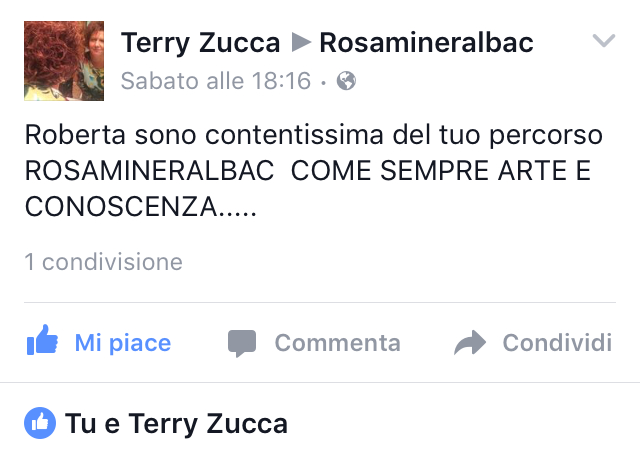
Task: Click the arrow between Terry Zucca and Rosamineralbac
Action: 302,42
